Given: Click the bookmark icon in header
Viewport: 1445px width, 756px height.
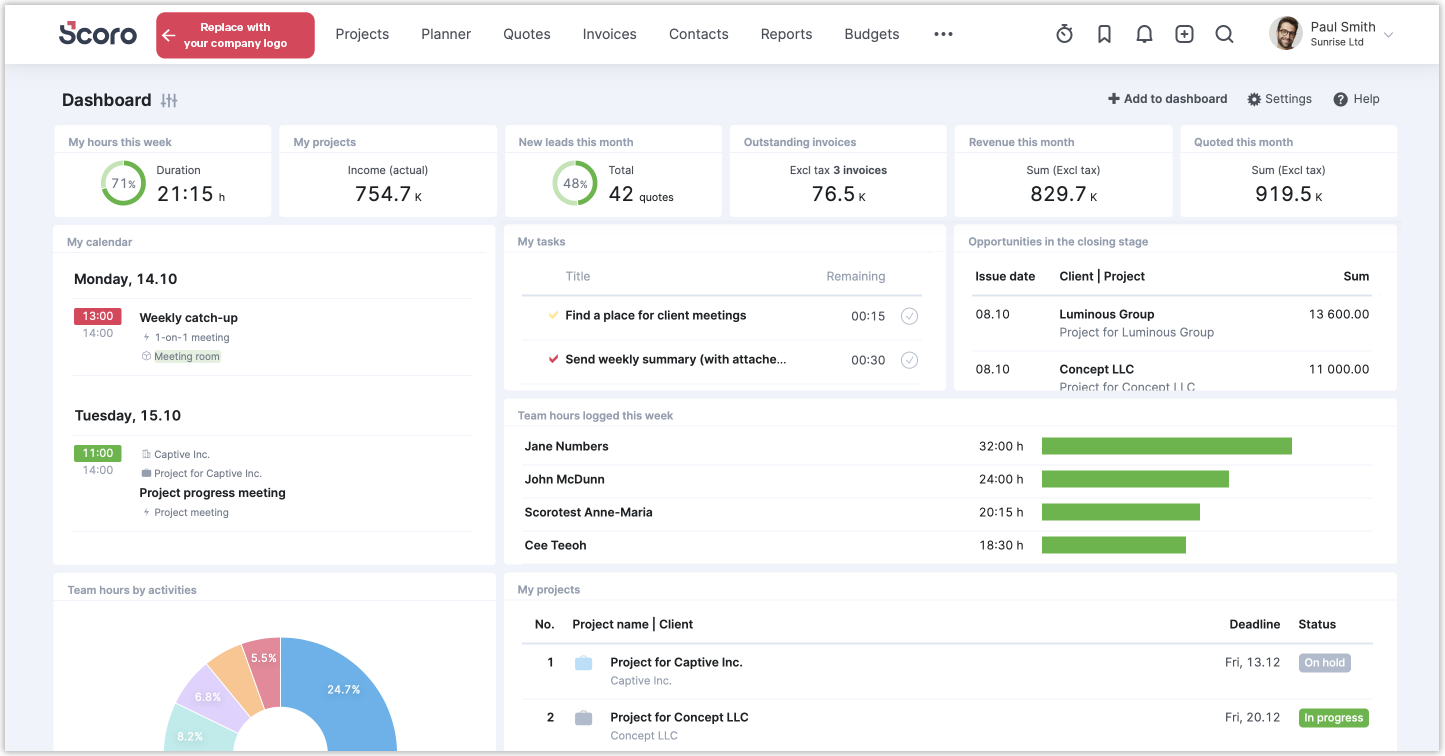Looking at the screenshot, I should tap(1104, 34).
